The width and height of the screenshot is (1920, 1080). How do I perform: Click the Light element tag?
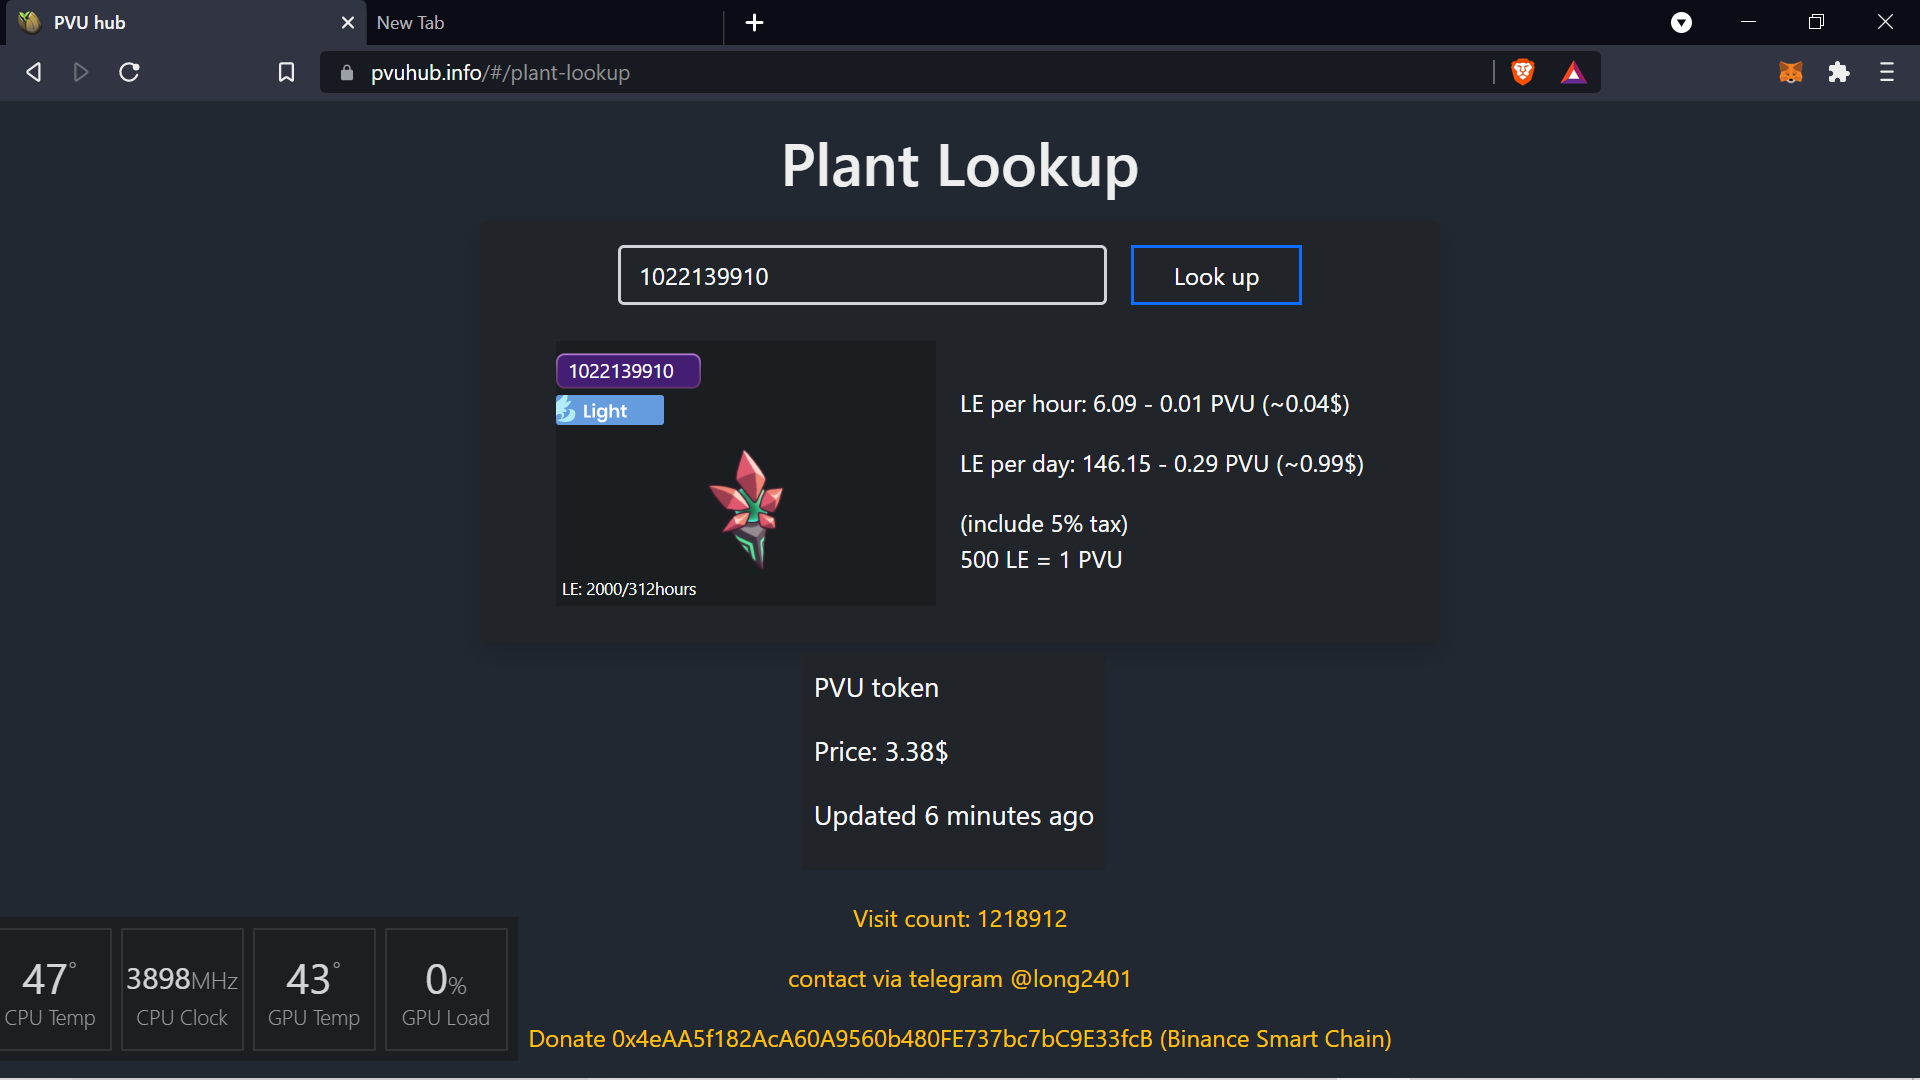[x=610, y=410]
